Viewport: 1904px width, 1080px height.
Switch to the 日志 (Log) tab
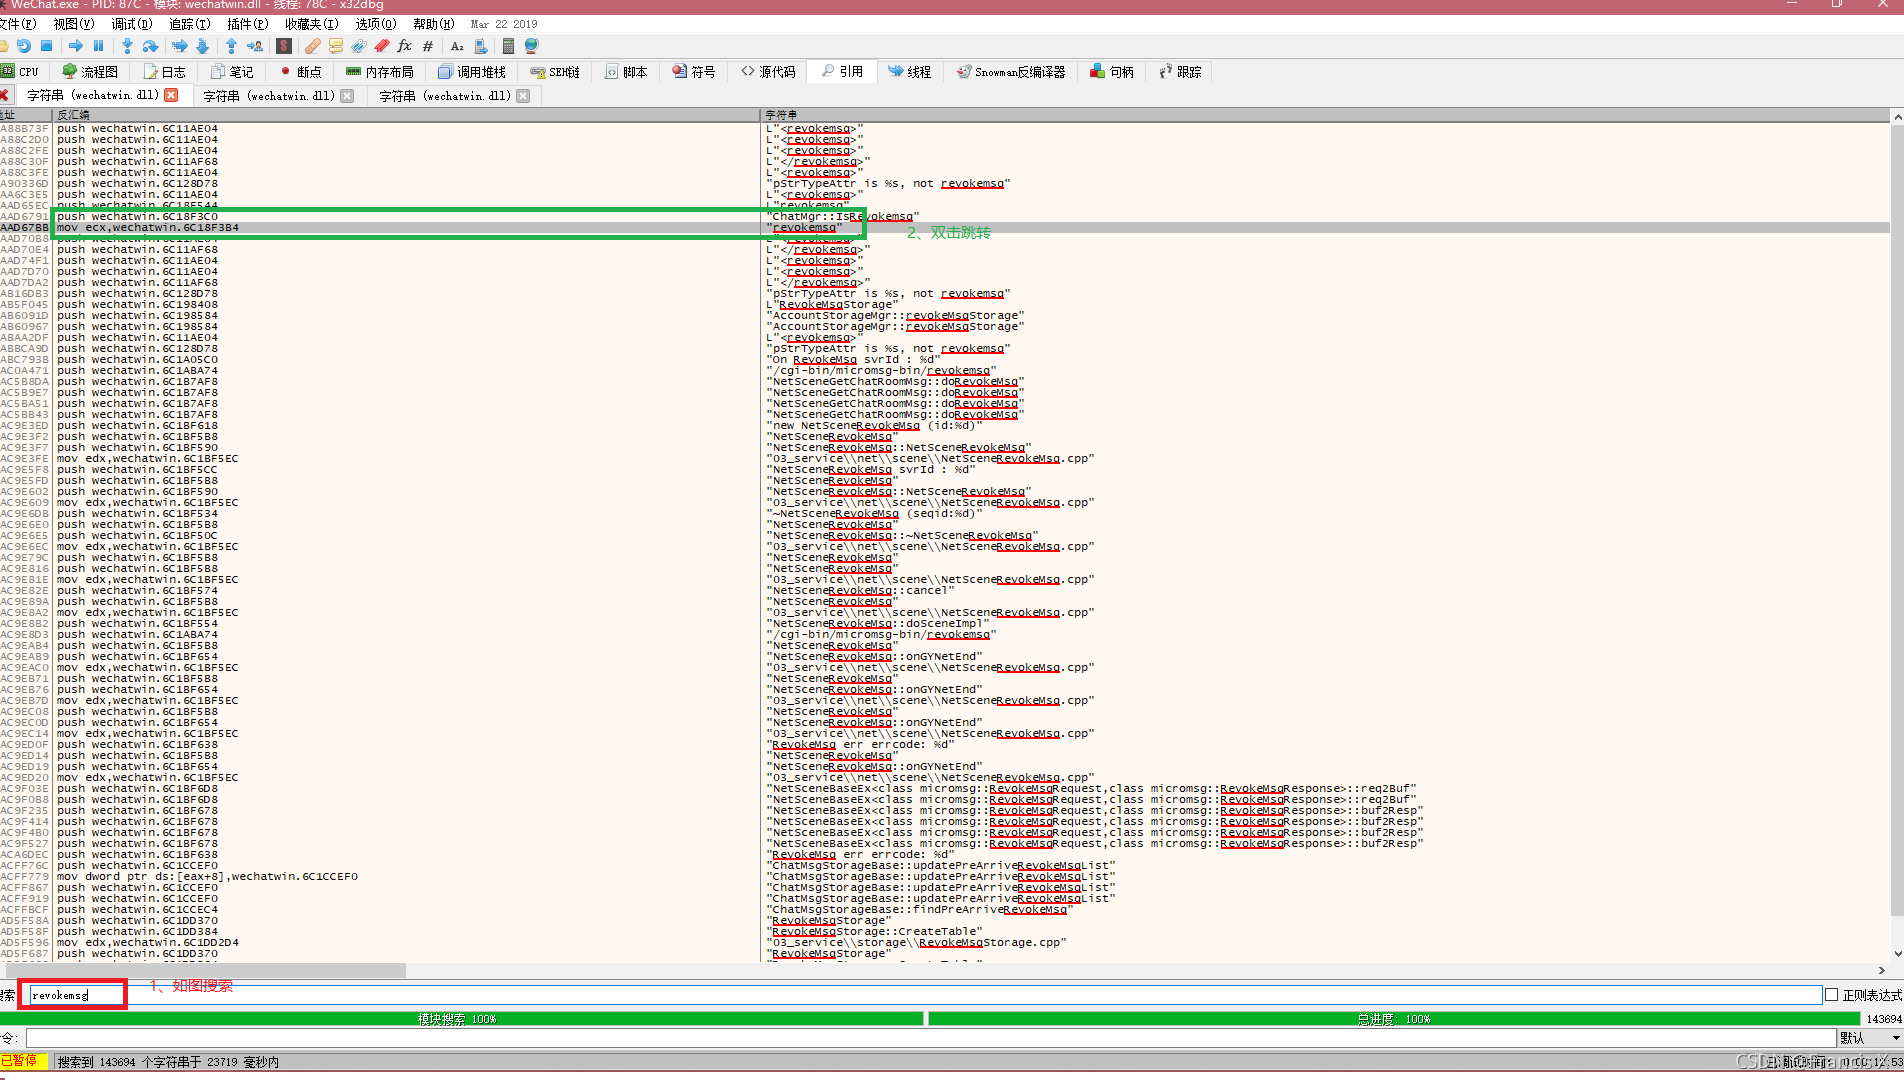[165, 72]
